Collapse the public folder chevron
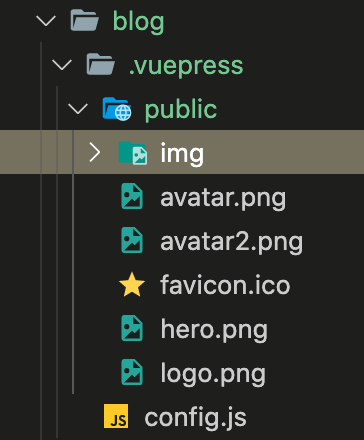The image size is (364, 440). [78, 109]
